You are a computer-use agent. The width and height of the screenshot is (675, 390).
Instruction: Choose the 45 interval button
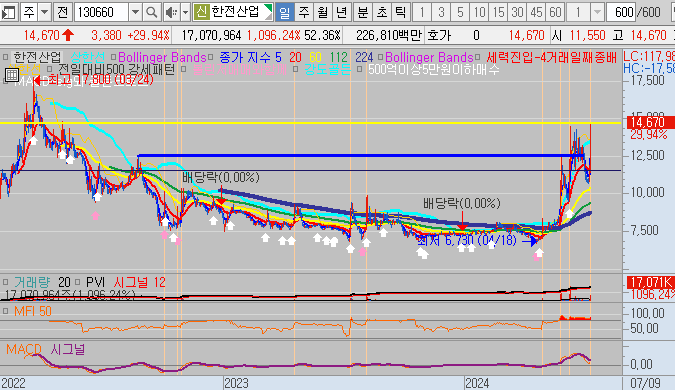536,12
